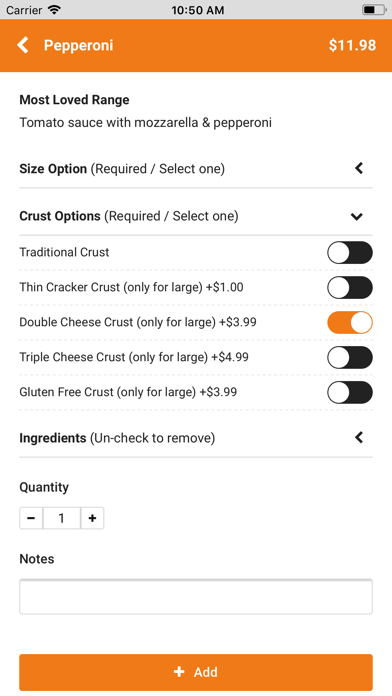The image size is (392, 696).
Task: Tap the Size Option heading row
Action: 196,169
